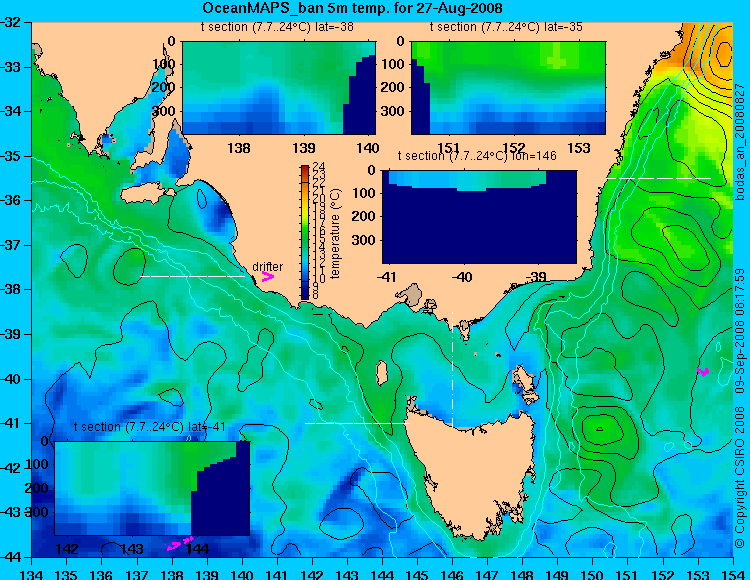
Task: Click the '134' longitude label on the bottom axis
Action: point(32,574)
